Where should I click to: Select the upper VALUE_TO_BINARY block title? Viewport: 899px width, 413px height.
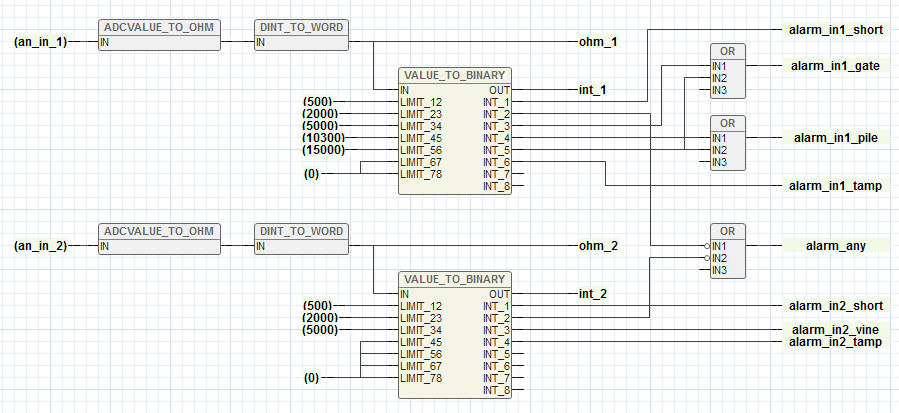(x=455, y=75)
